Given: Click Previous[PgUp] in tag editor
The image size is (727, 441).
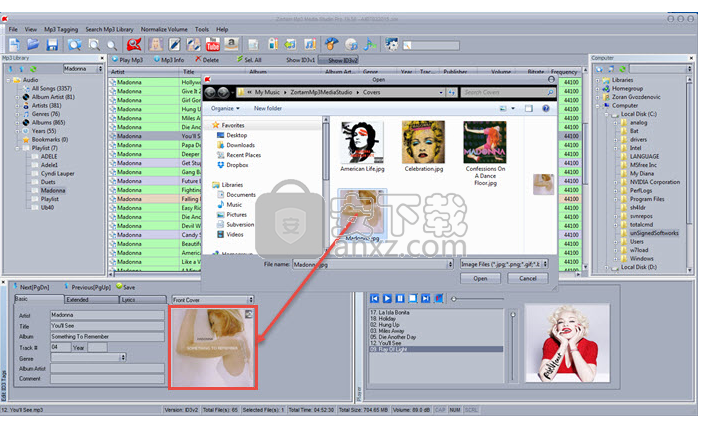Looking at the screenshot, I should [x=88, y=287].
